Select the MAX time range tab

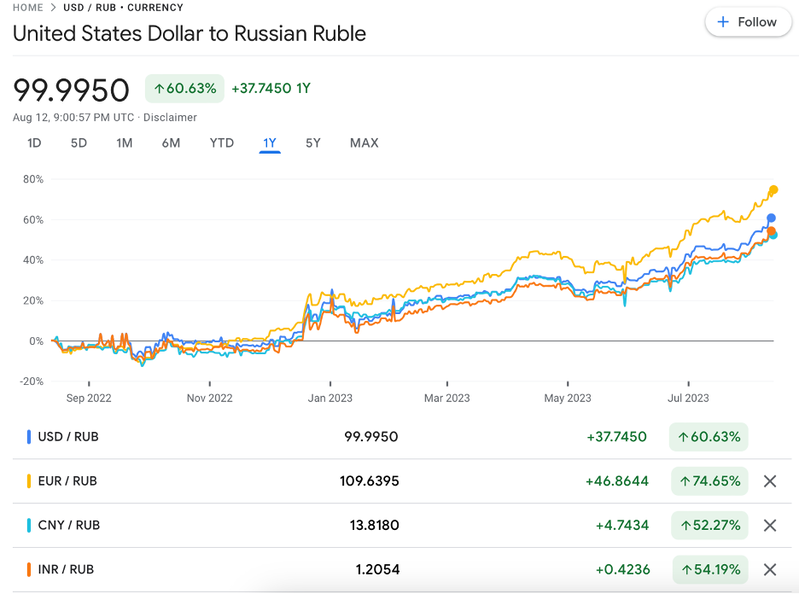pyautogui.click(x=364, y=143)
